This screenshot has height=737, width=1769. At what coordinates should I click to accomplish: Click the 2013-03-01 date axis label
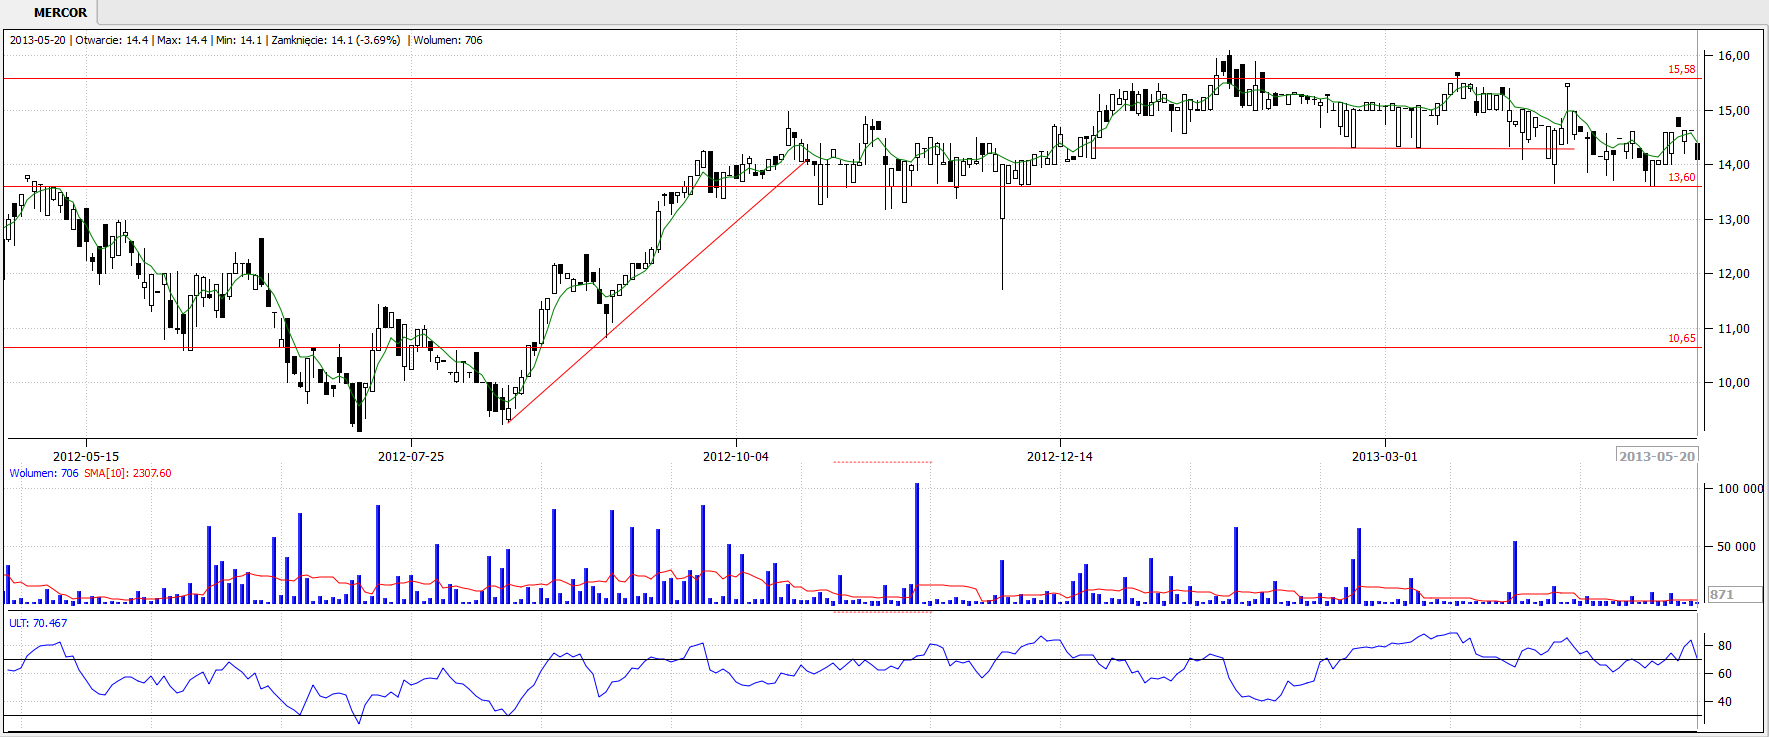pos(1385,456)
